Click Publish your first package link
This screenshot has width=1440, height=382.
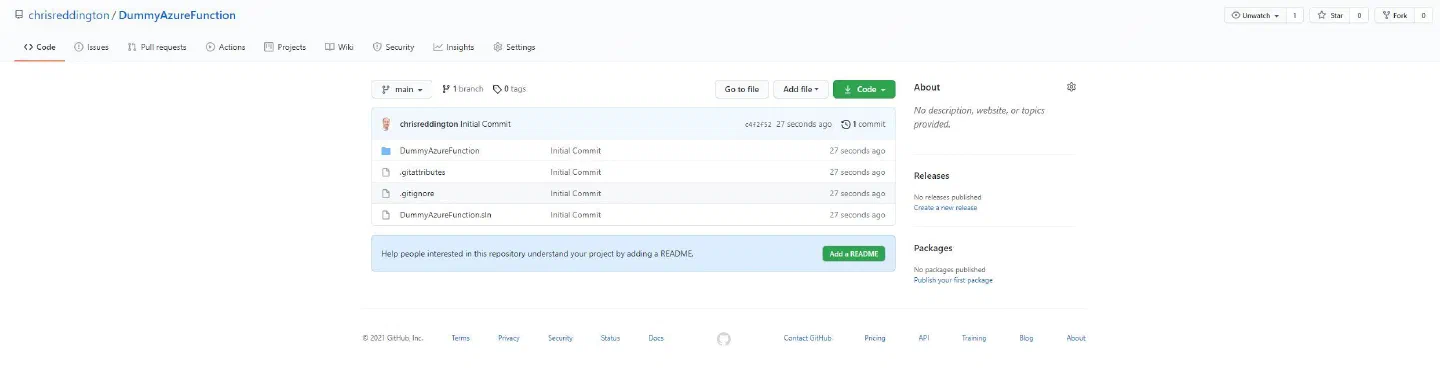tap(953, 280)
